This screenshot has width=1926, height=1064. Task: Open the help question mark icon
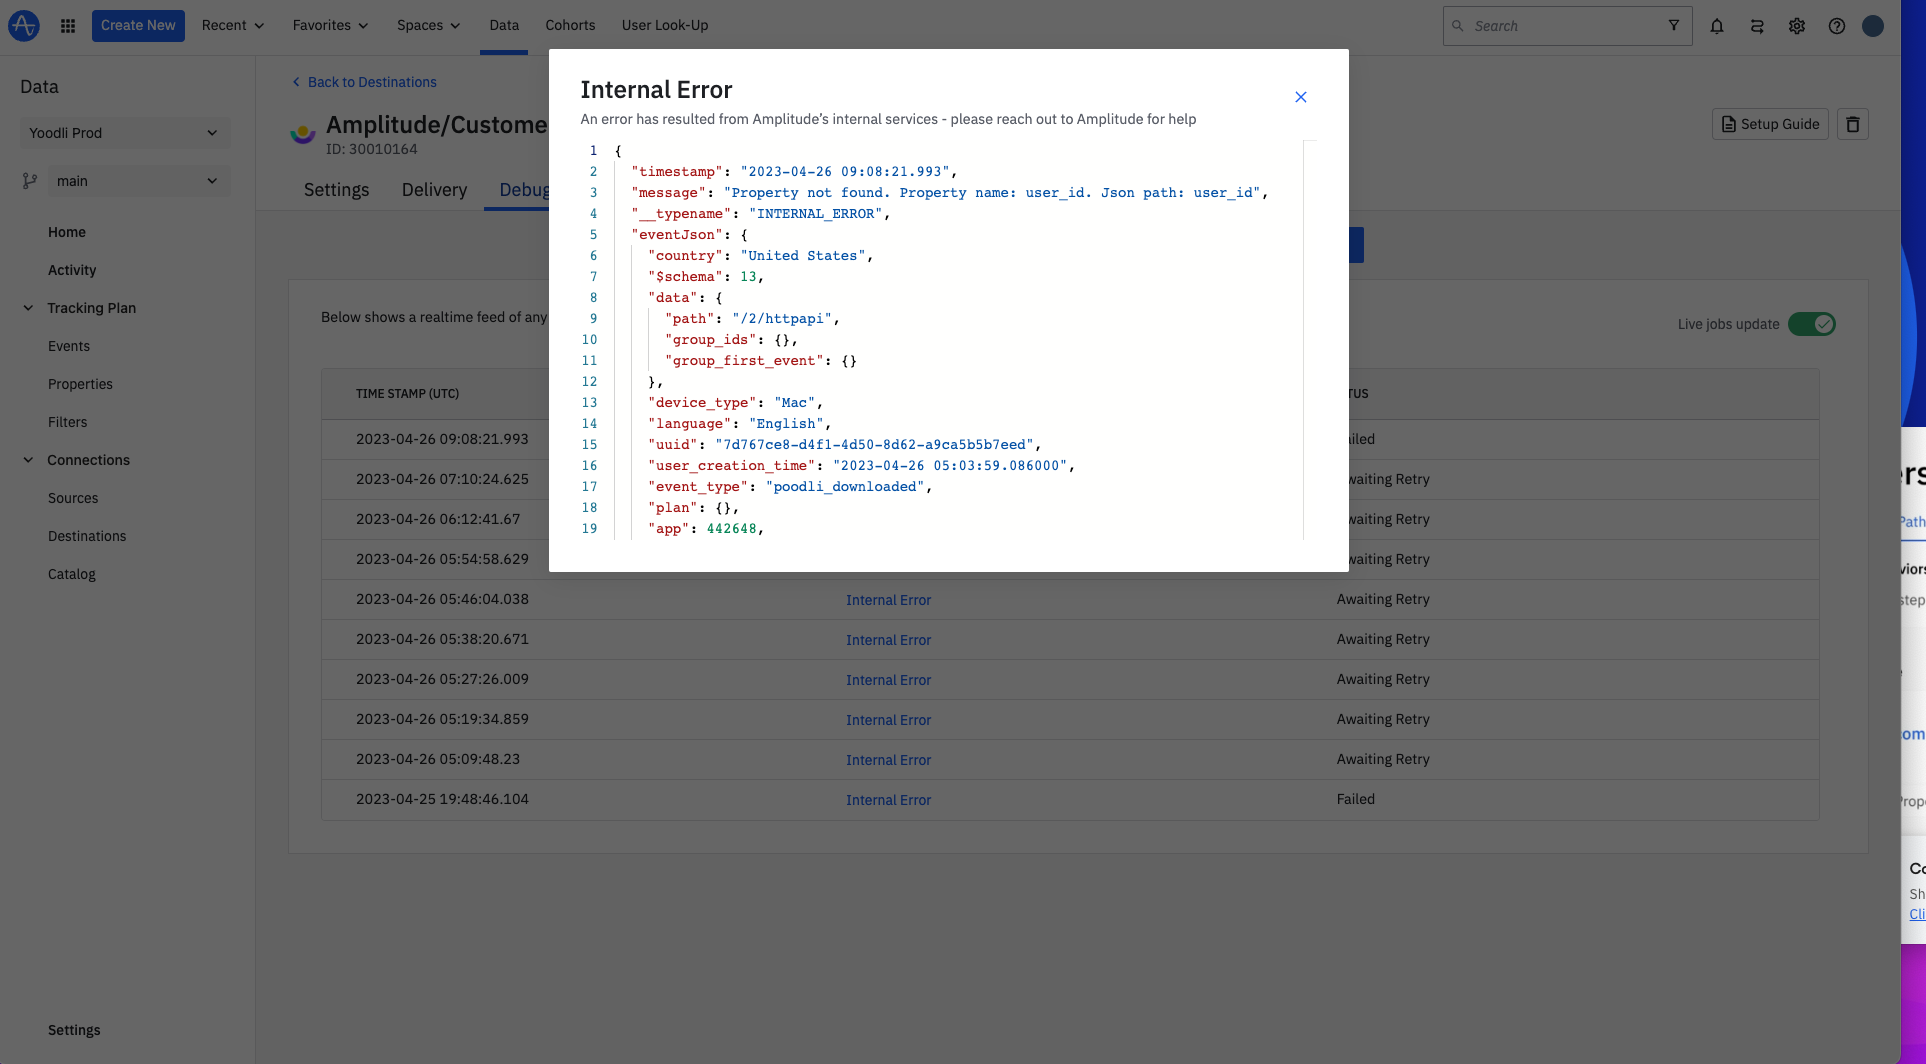tap(1837, 26)
